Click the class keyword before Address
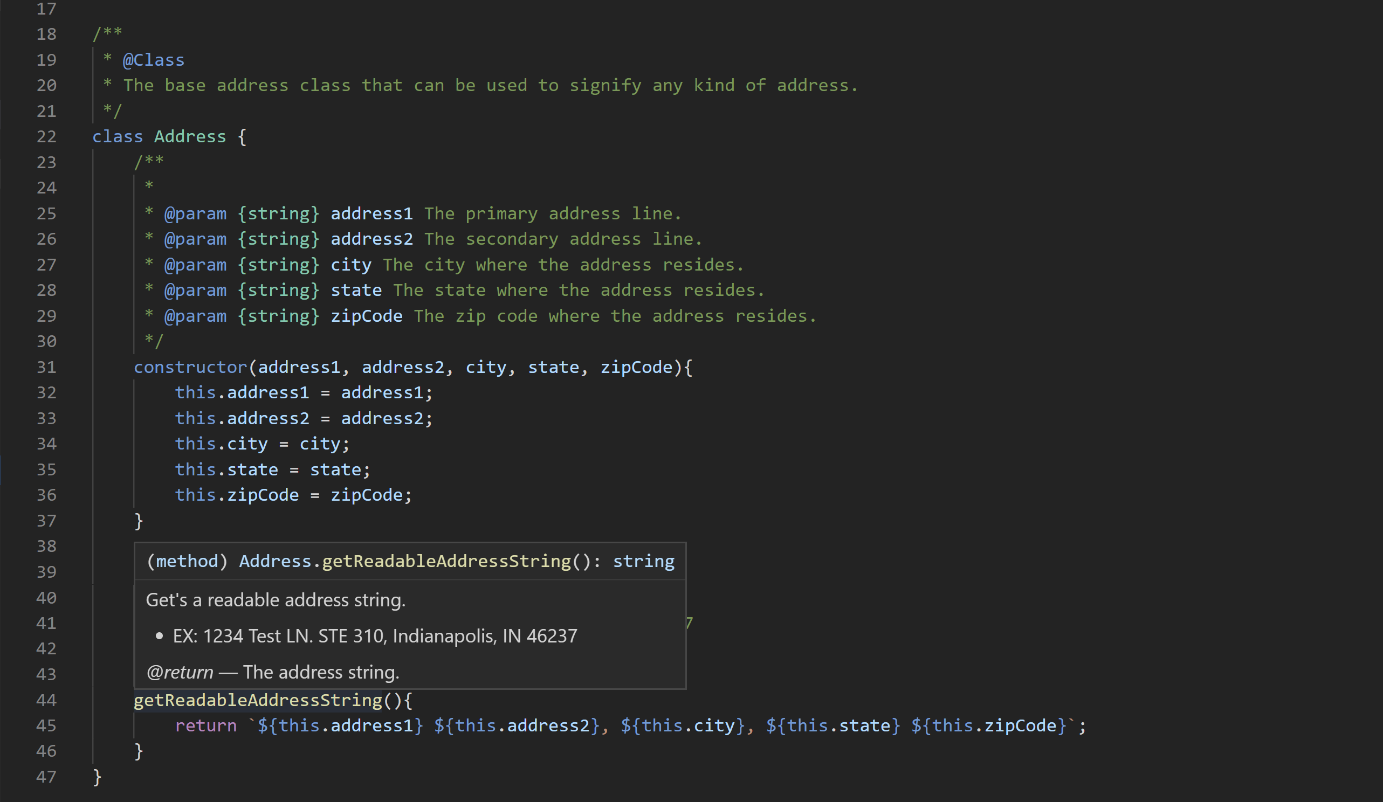1383x802 pixels. [x=117, y=136]
